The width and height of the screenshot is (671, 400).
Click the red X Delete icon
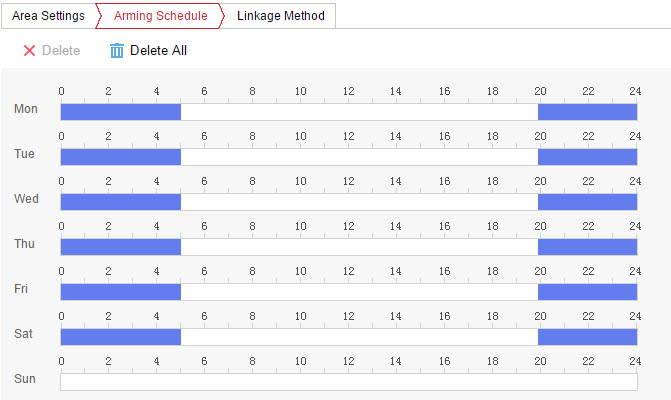[x=29, y=50]
